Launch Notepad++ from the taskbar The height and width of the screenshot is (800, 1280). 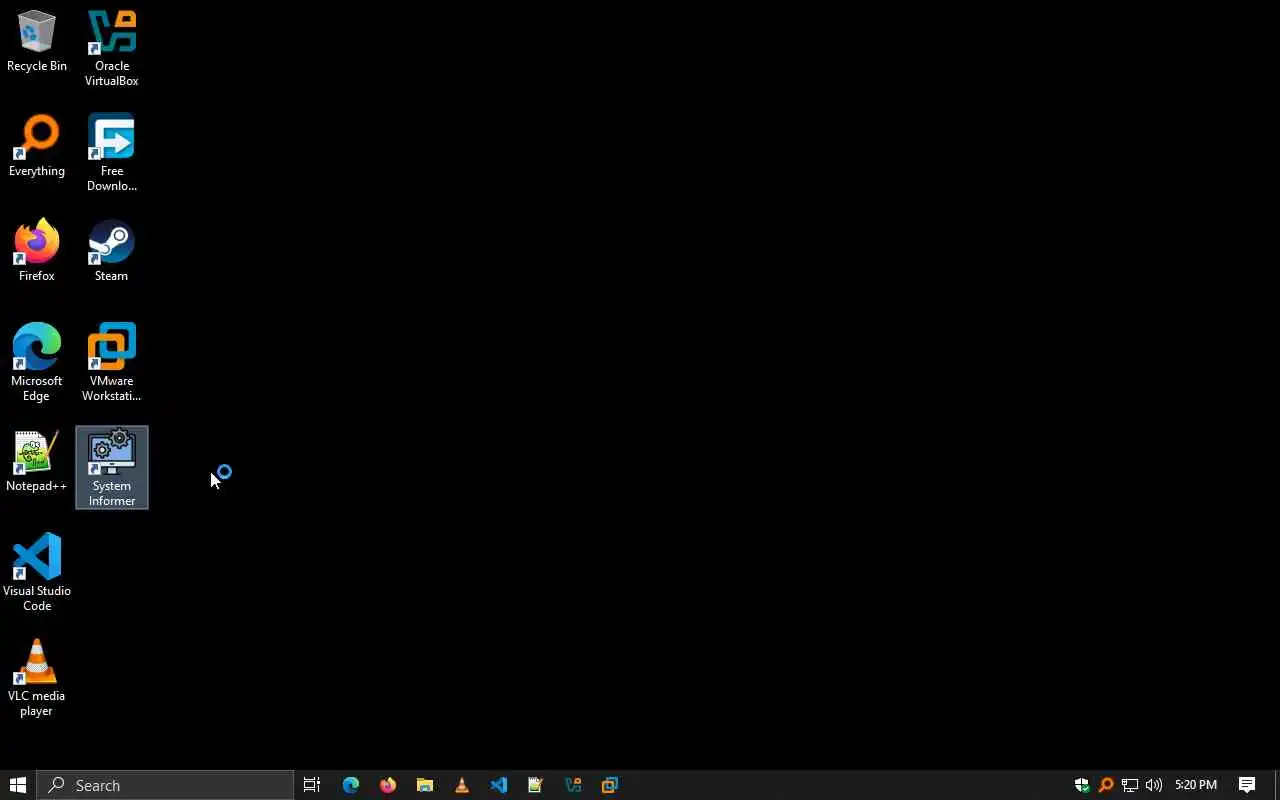pos(536,785)
